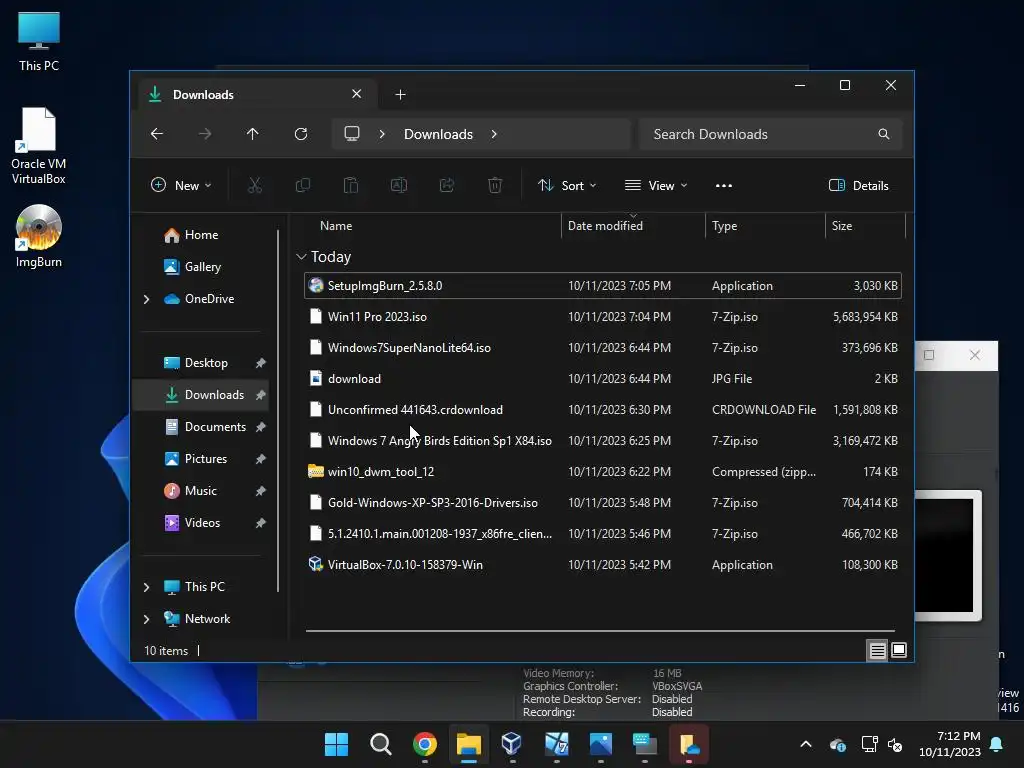Click the search magnifier in Search Downloads
The height and width of the screenshot is (768, 1024).
(884, 134)
